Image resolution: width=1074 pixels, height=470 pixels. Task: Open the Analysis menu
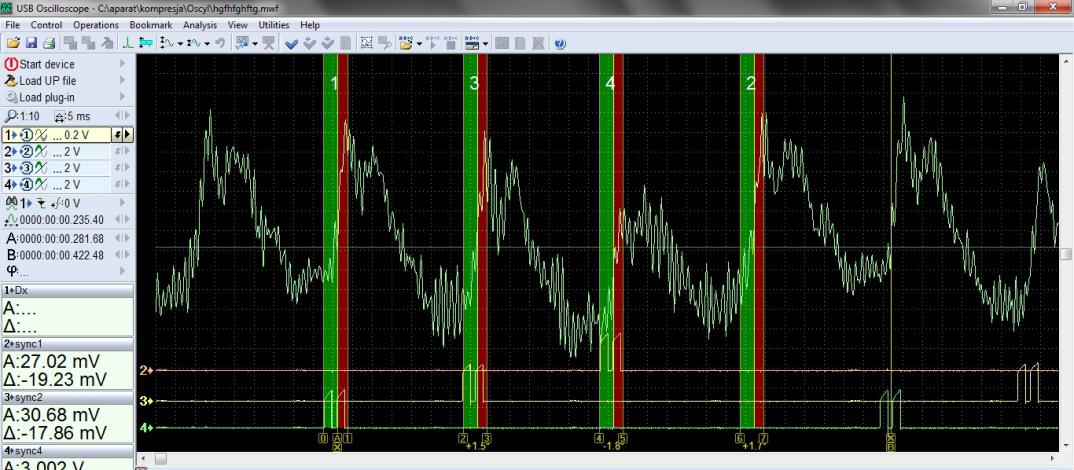(x=200, y=24)
